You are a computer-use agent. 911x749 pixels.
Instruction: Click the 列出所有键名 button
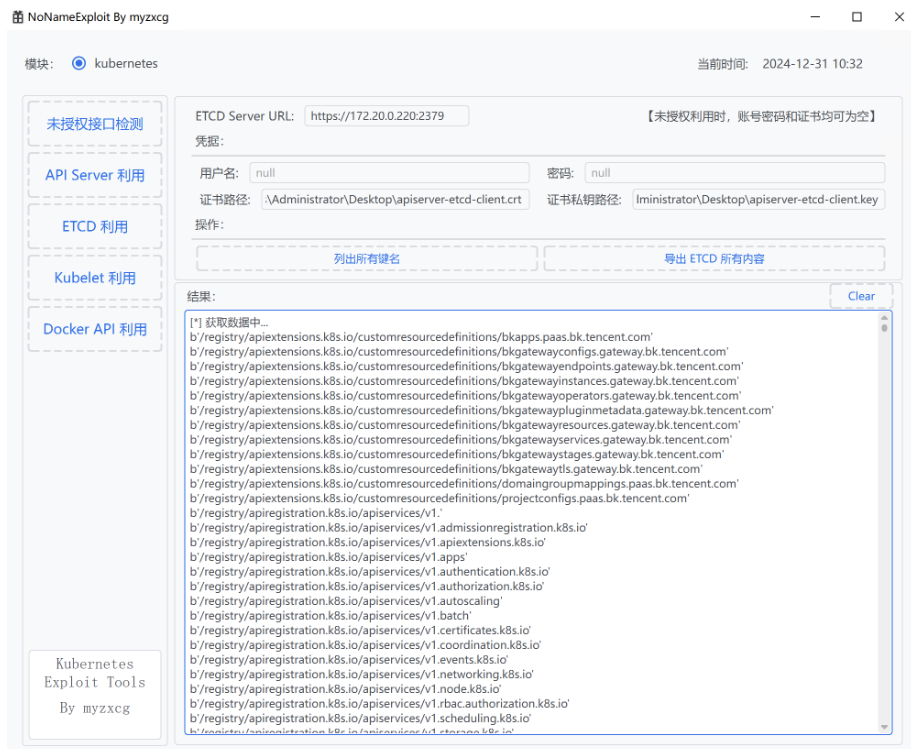pyautogui.click(x=367, y=259)
